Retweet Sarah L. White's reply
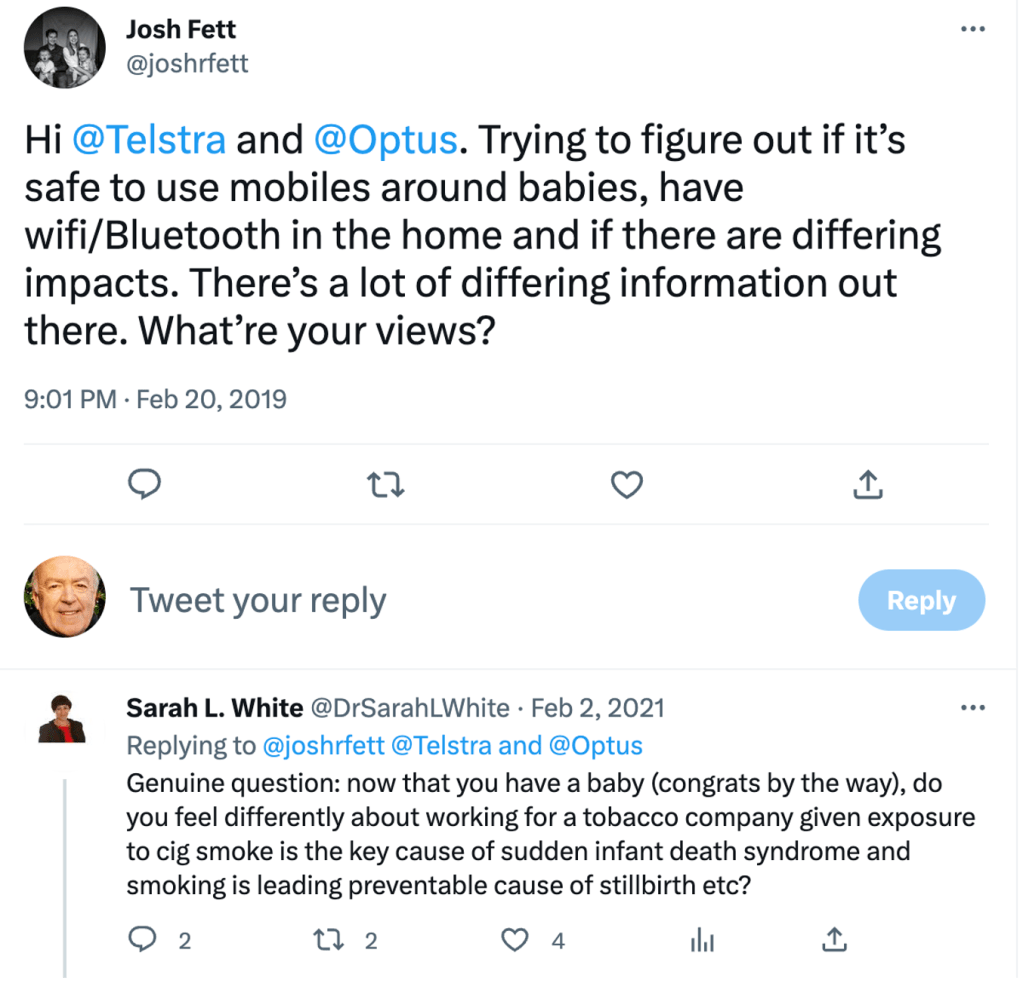1023x993 pixels. (x=327, y=940)
